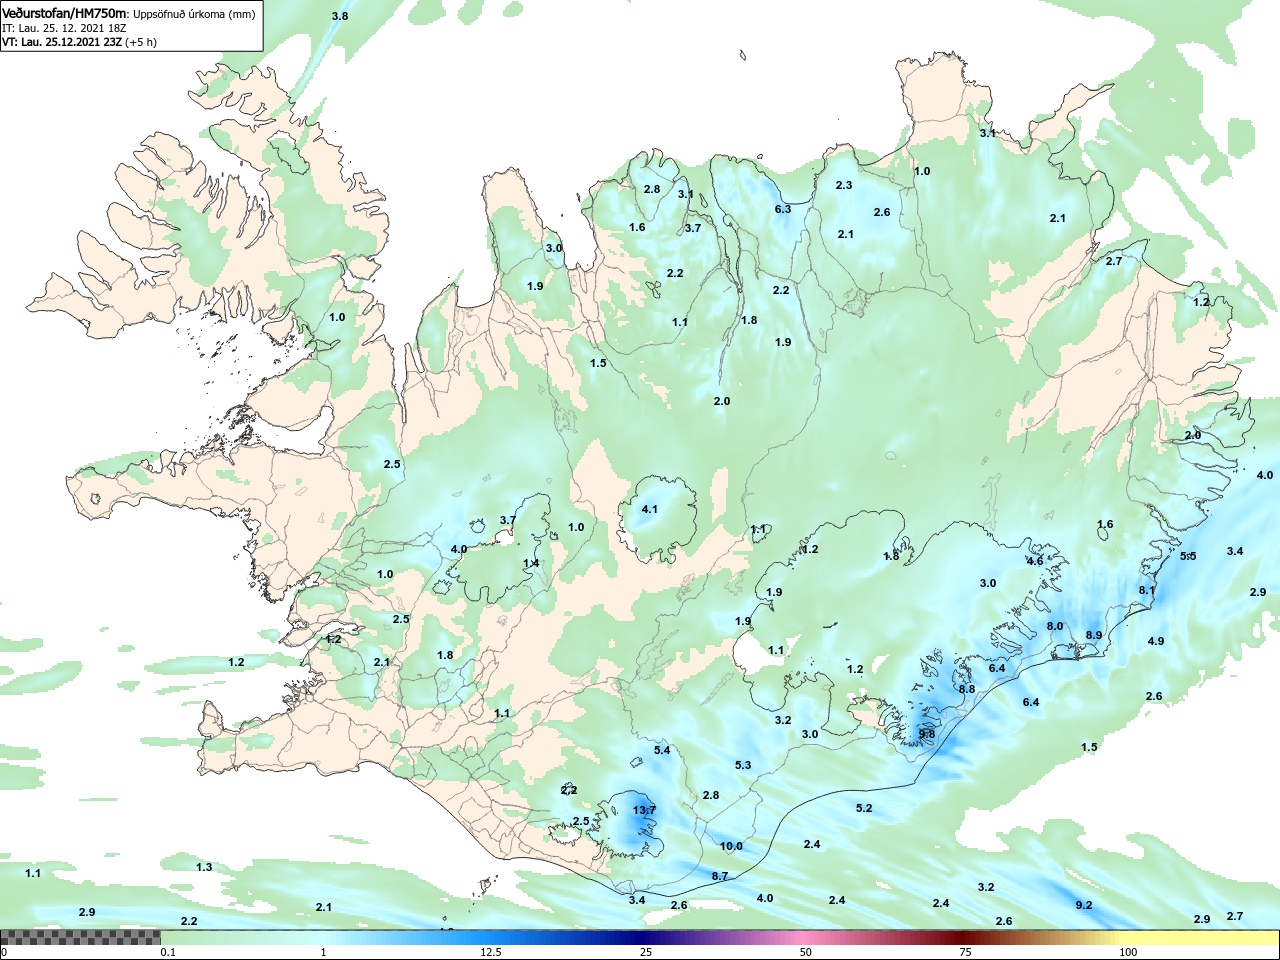Select the 8.1 value on the east coast
Image resolution: width=1280 pixels, height=960 pixels.
point(1147,590)
